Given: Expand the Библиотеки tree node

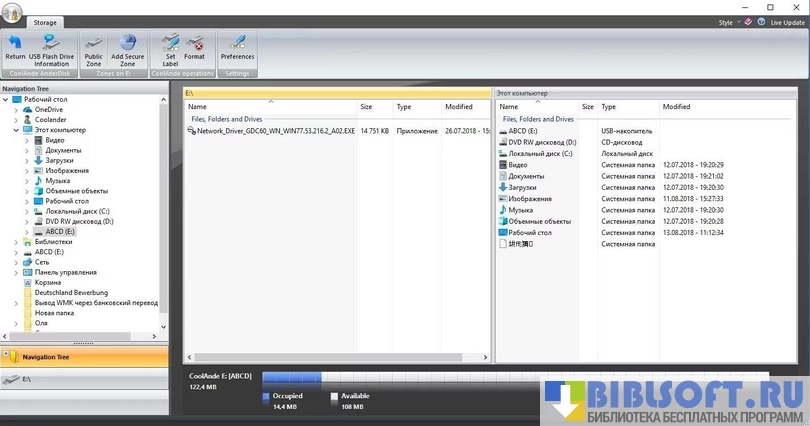Looking at the screenshot, I should (x=16, y=241).
